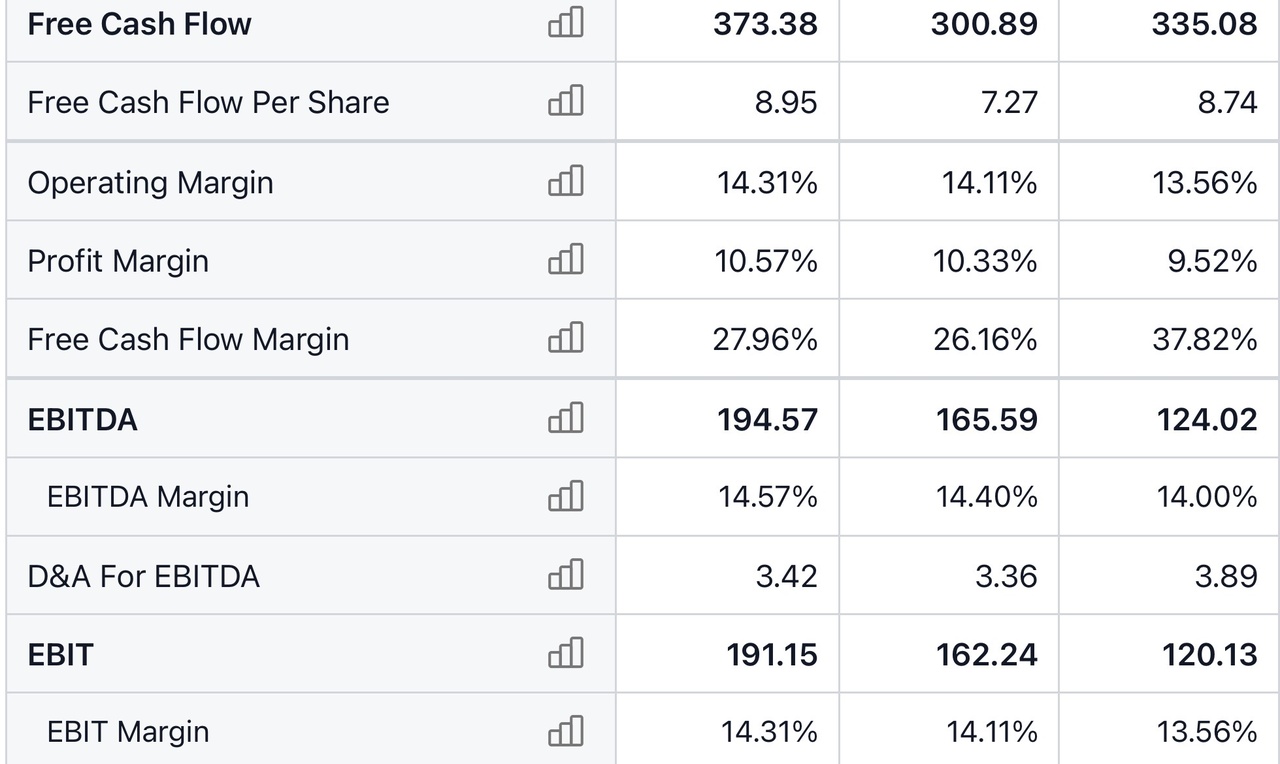Viewport: 1280px width, 764px height.
Task: Select the Profit Margin label
Action: [x=118, y=261]
